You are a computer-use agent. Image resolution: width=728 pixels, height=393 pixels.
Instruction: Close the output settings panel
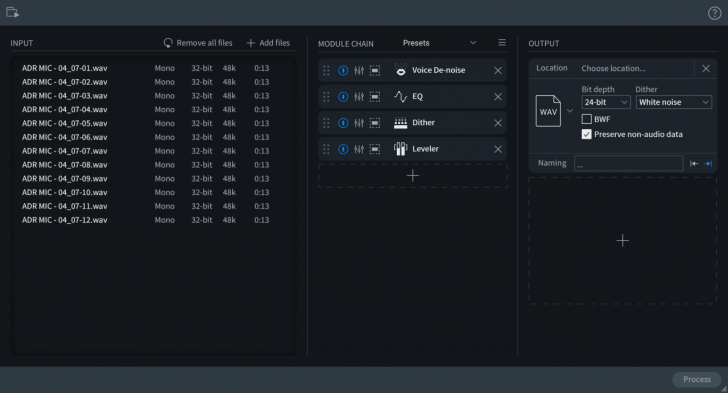tap(706, 68)
